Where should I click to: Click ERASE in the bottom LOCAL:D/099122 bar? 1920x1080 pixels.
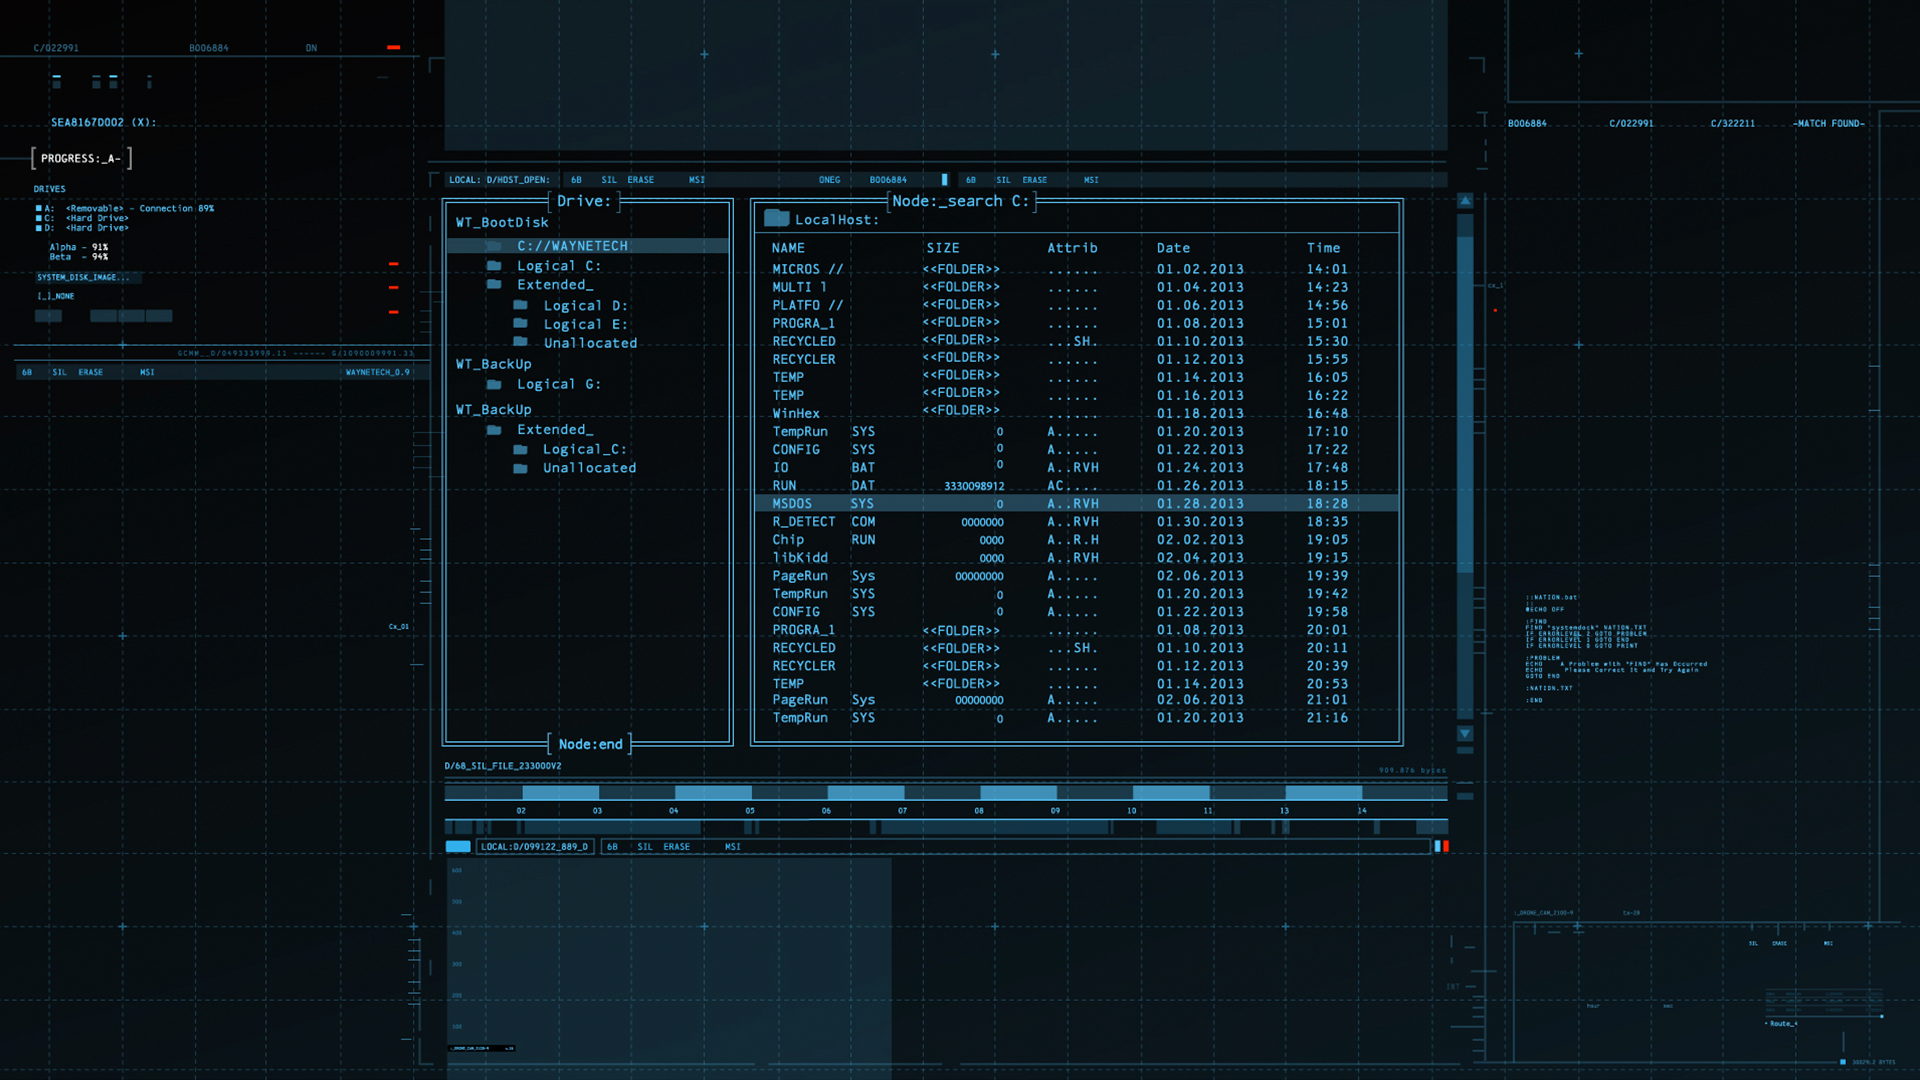[x=677, y=847]
